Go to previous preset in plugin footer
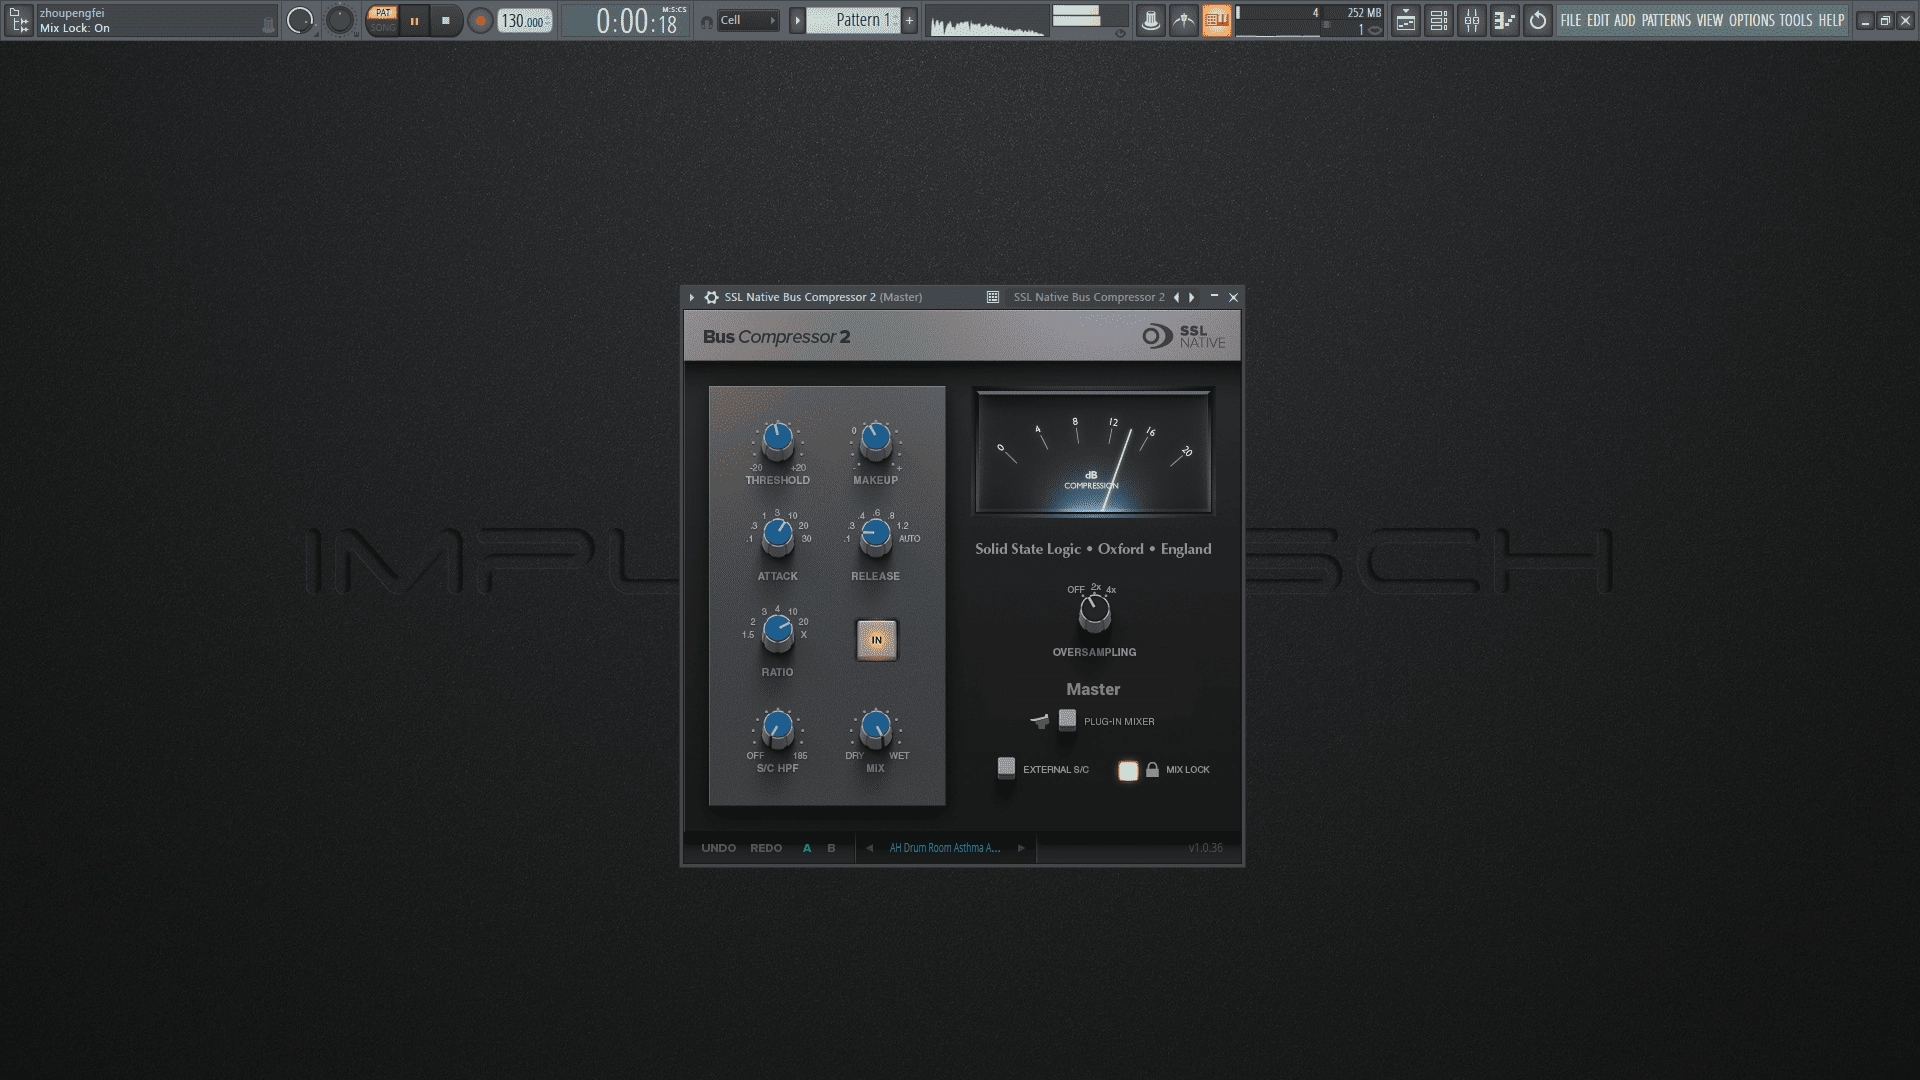Viewport: 1920px width, 1080px height. (869, 848)
